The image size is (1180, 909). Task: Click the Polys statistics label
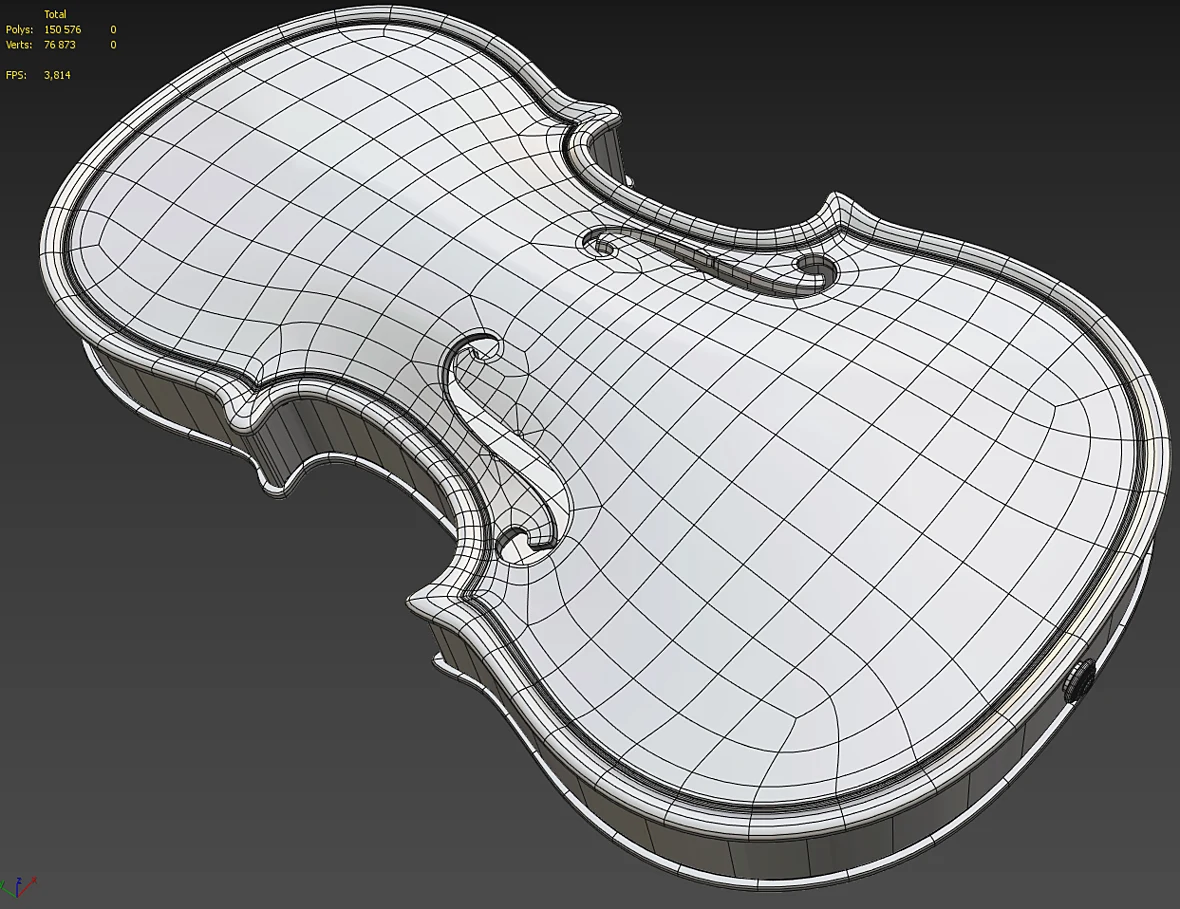click(x=20, y=29)
